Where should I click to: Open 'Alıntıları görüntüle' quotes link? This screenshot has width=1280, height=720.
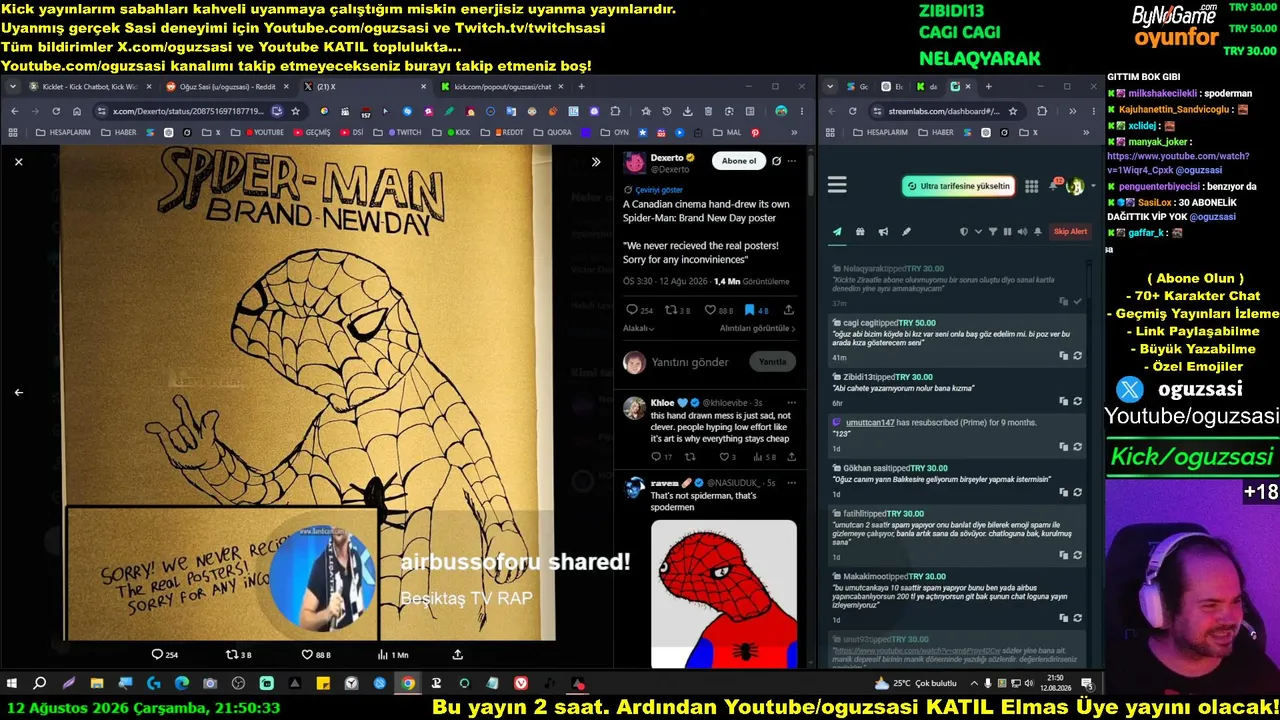pyautogui.click(x=757, y=328)
